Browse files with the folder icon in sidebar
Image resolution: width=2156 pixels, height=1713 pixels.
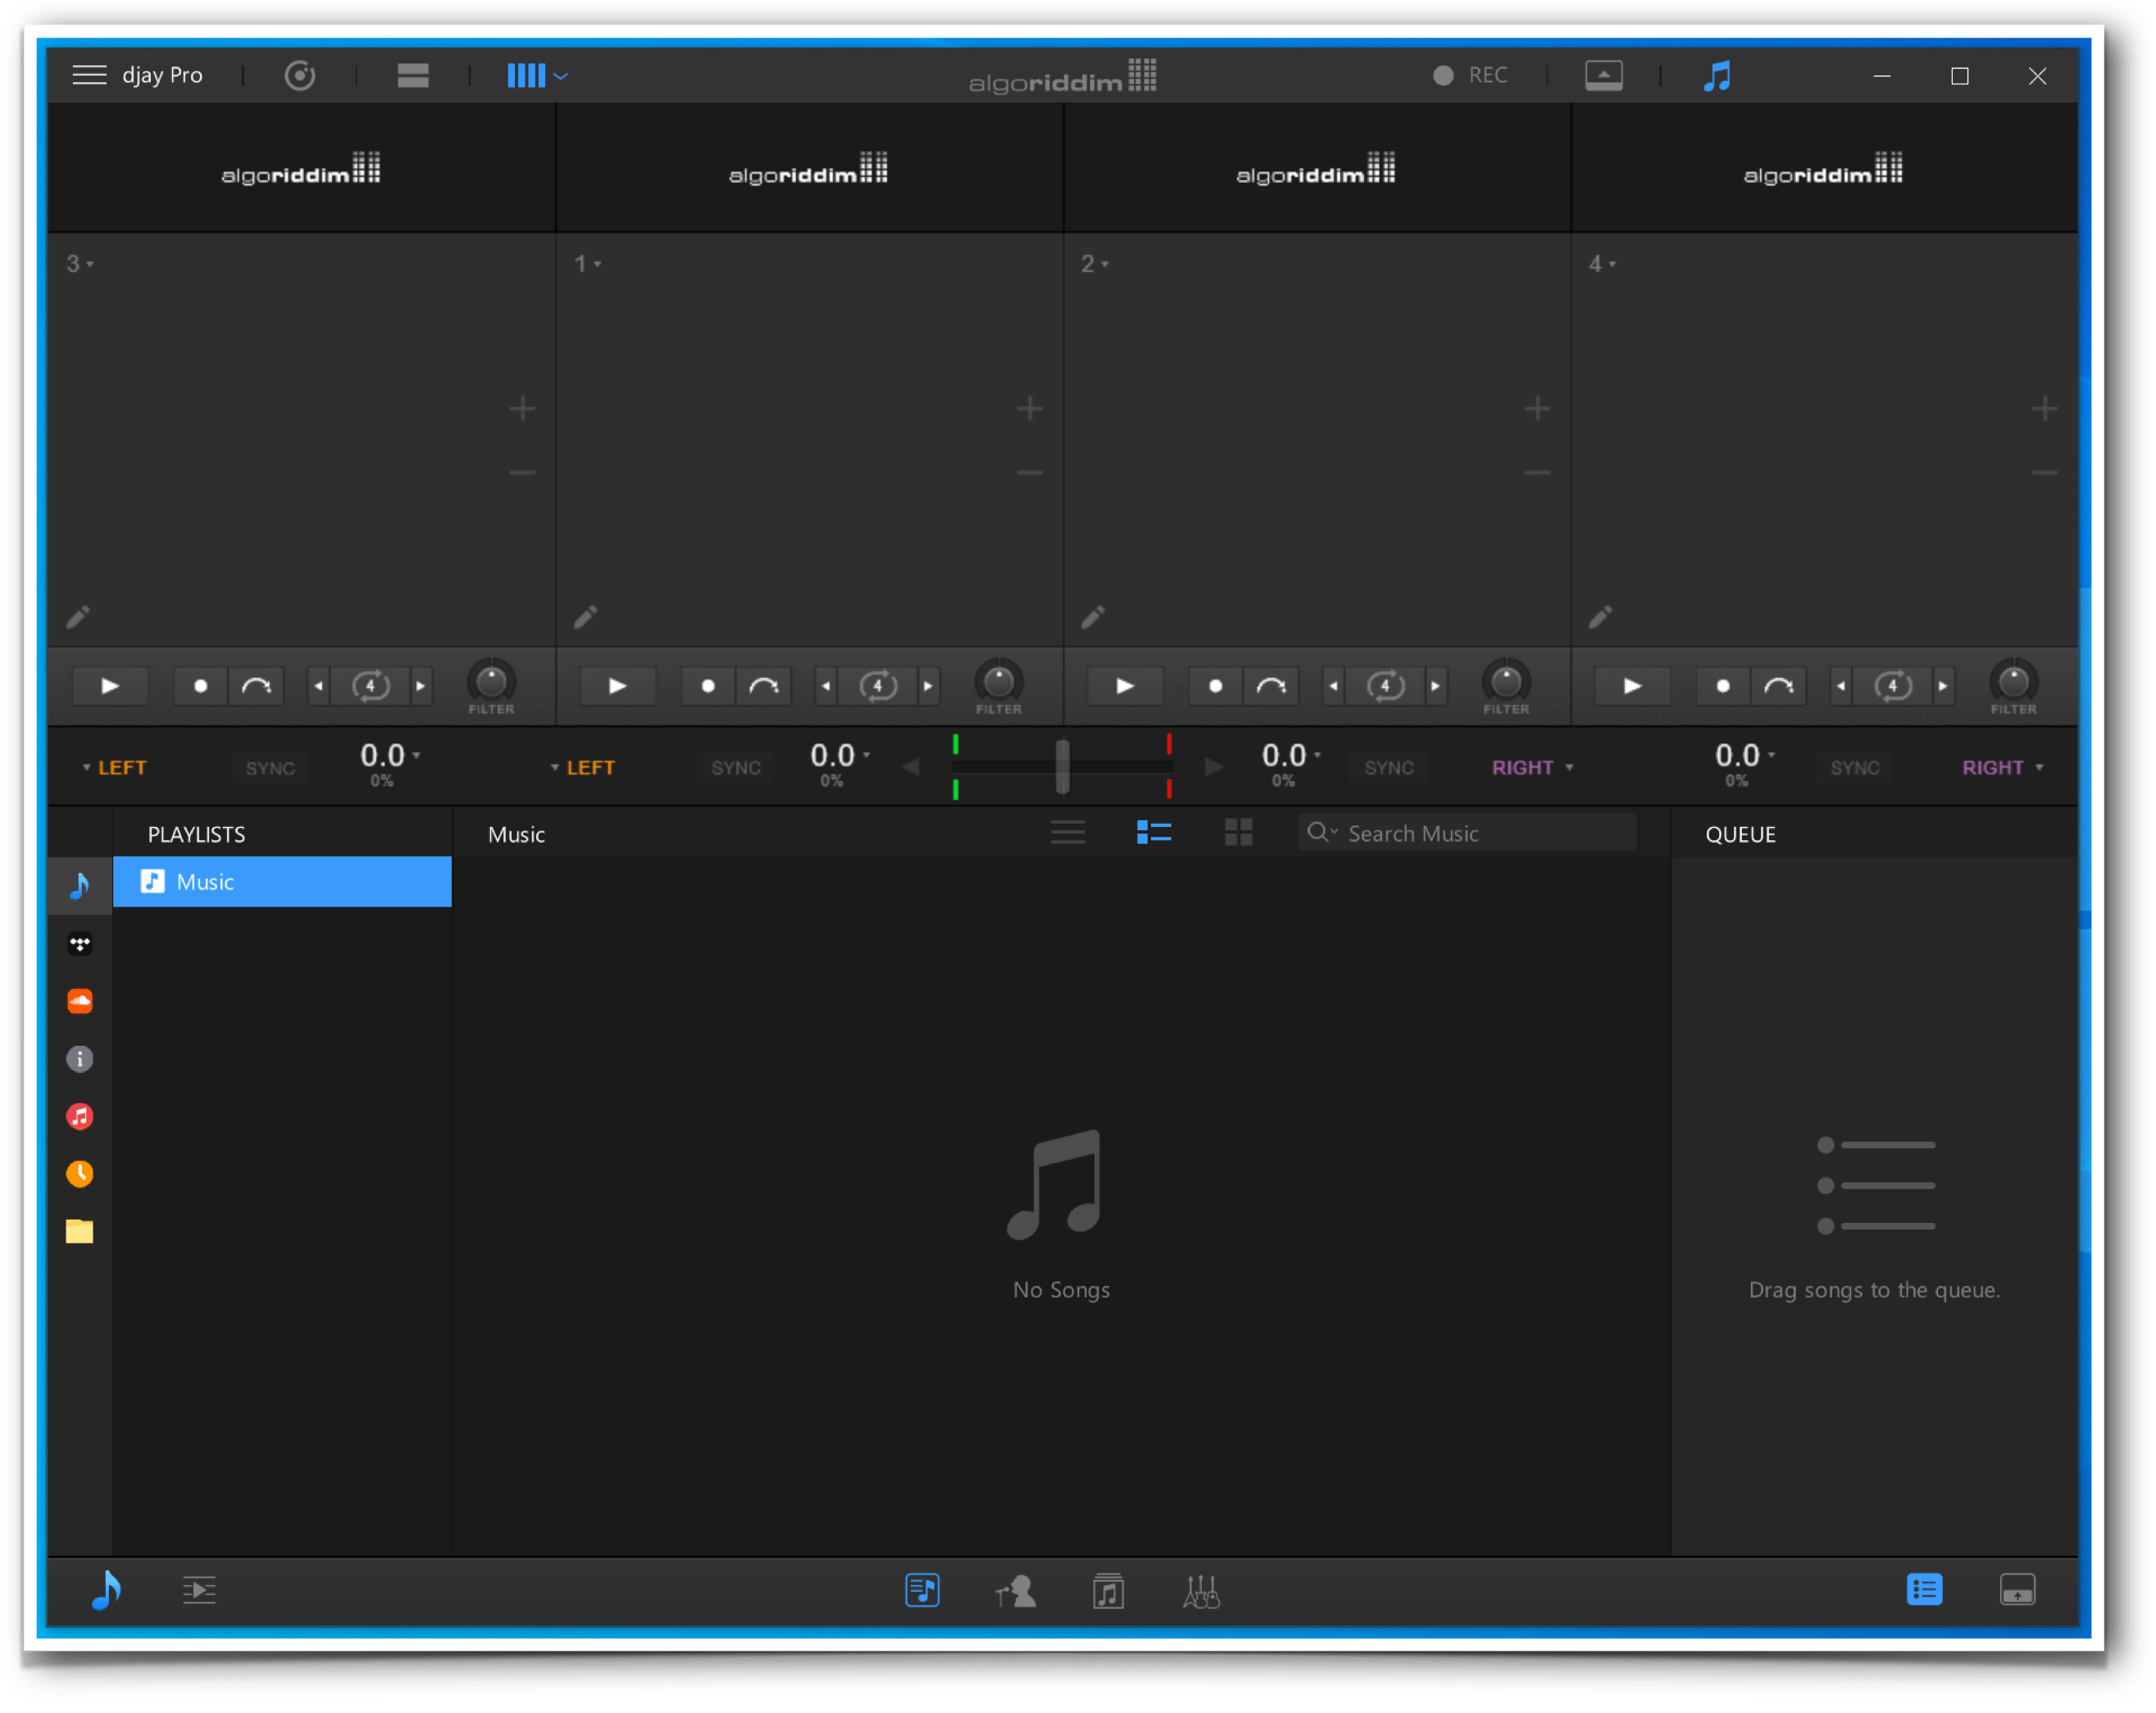point(80,1231)
